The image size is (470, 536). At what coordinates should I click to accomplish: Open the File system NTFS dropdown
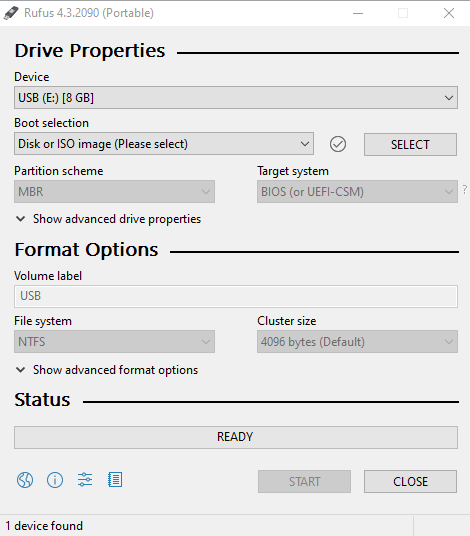tap(115, 341)
